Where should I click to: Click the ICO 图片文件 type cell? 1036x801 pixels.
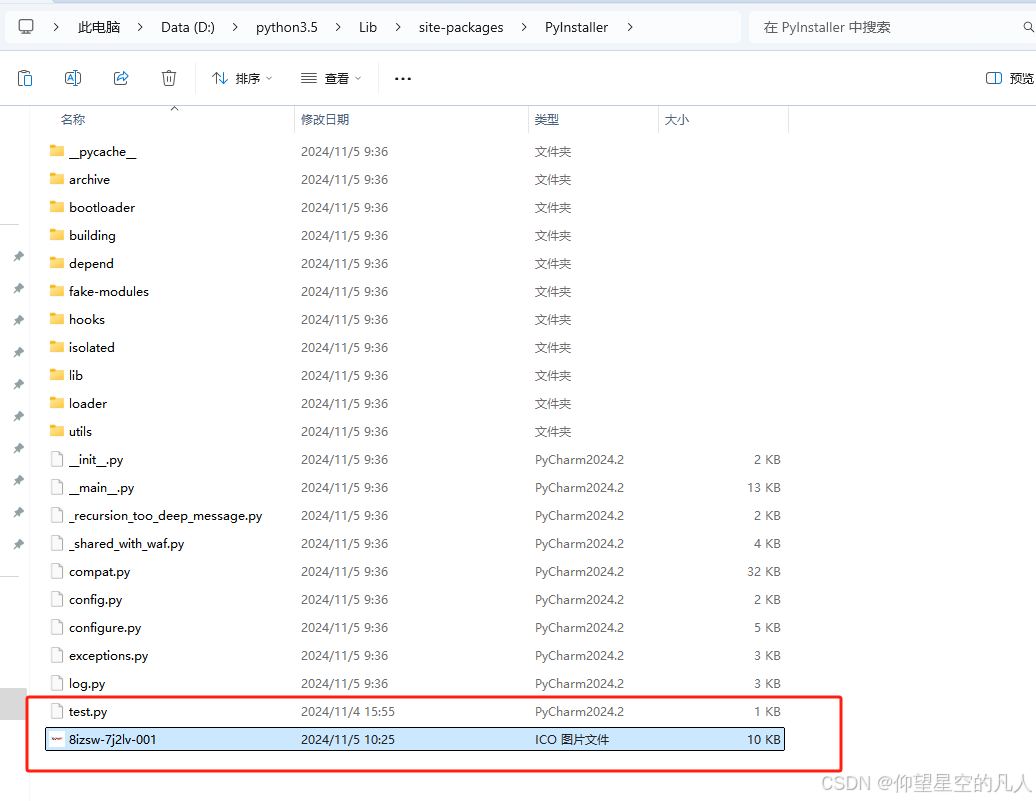[572, 740]
